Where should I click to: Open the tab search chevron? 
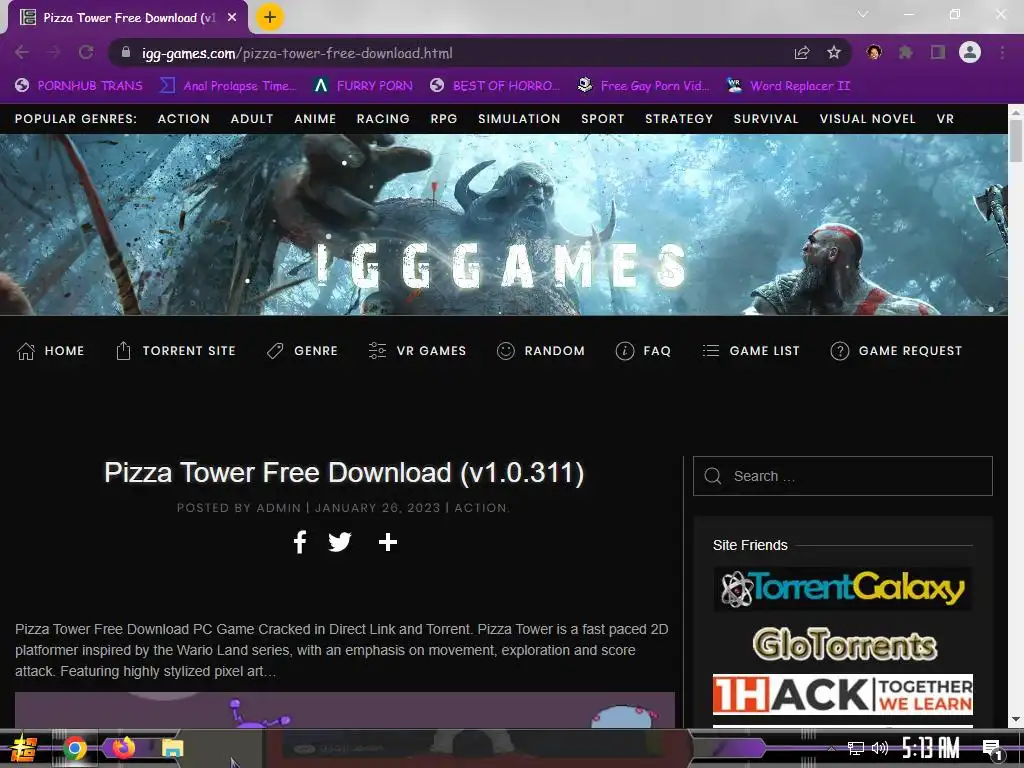click(863, 14)
